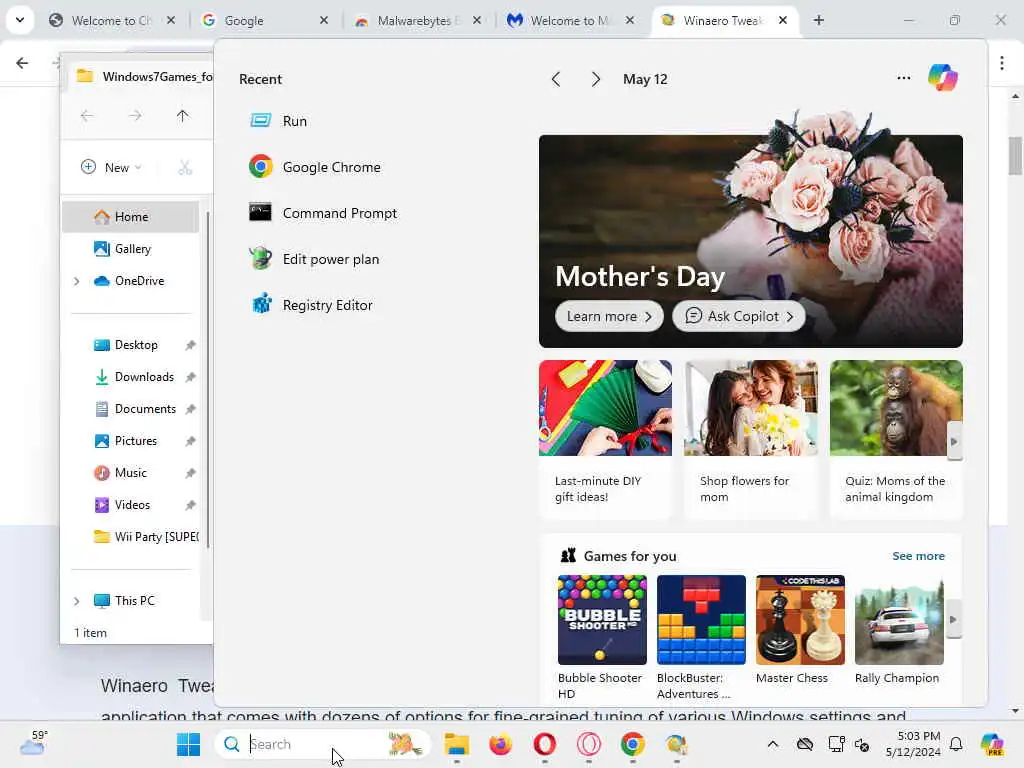Open BlockBuster Adventures game
Screen dimensions: 1024x768
tap(701, 637)
